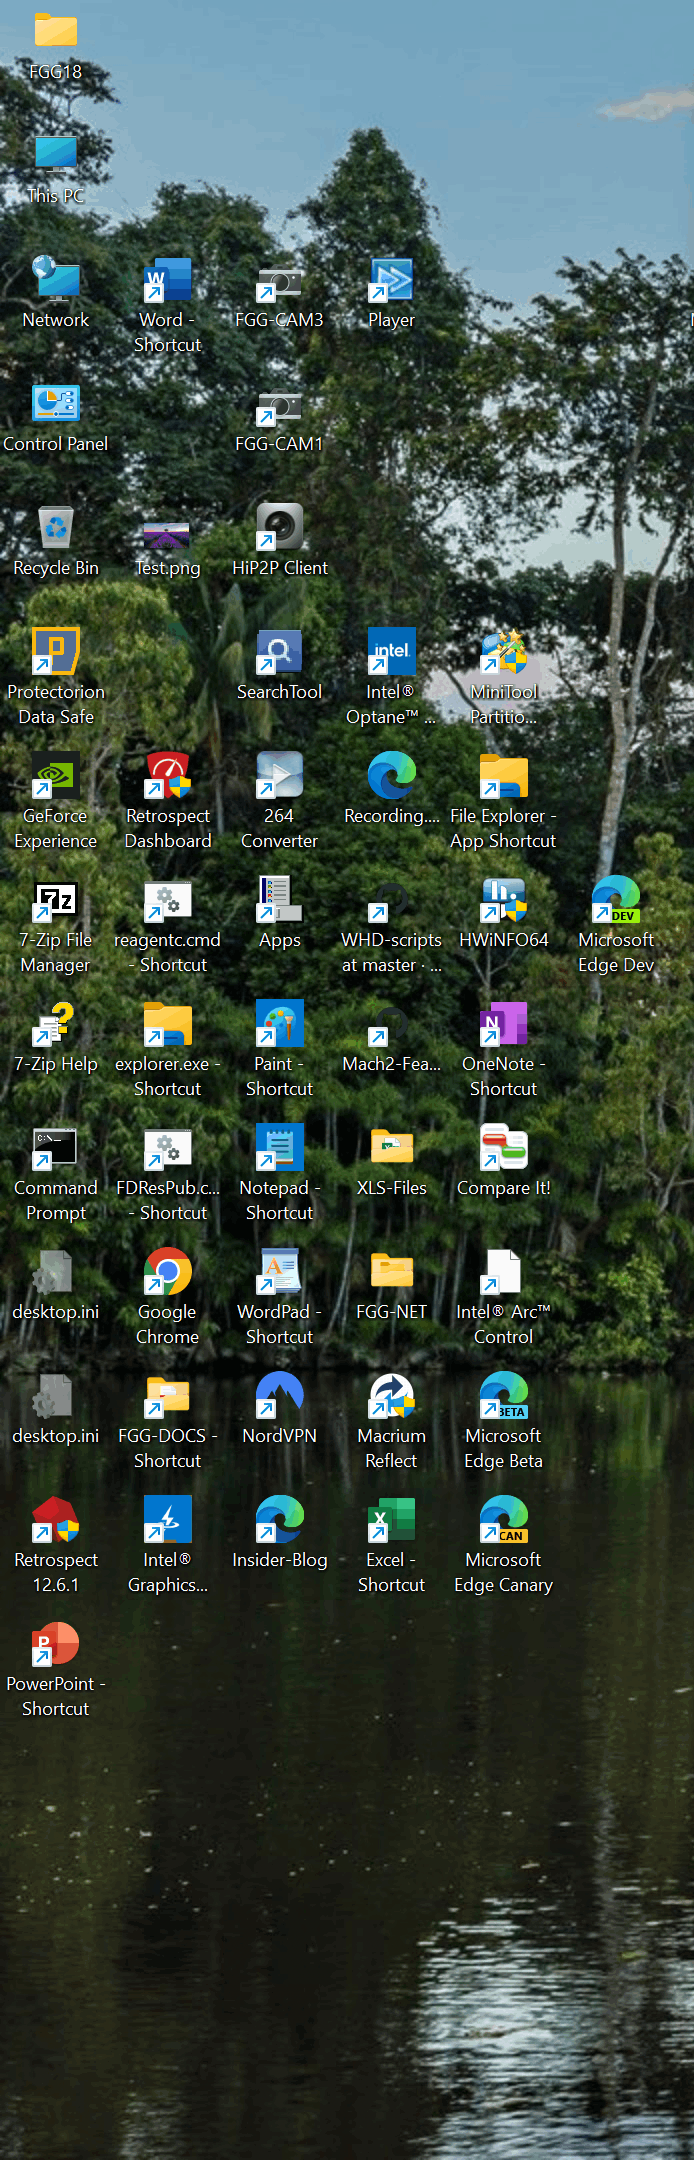Viewport: 694px width, 2160px height.
Task: Select the Google Chrome icon
Action: tap(168, 1271)
